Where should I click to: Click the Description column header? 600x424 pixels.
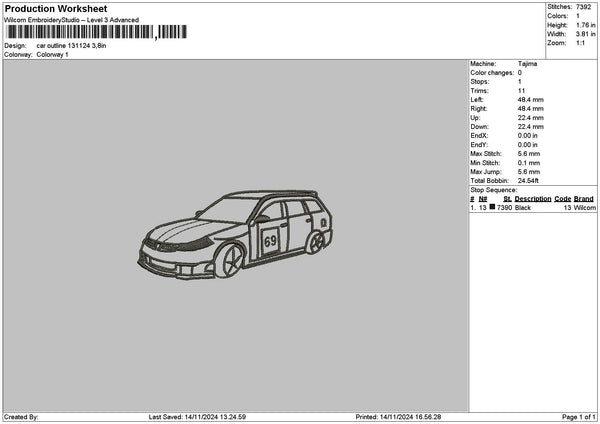coord(533,199)
